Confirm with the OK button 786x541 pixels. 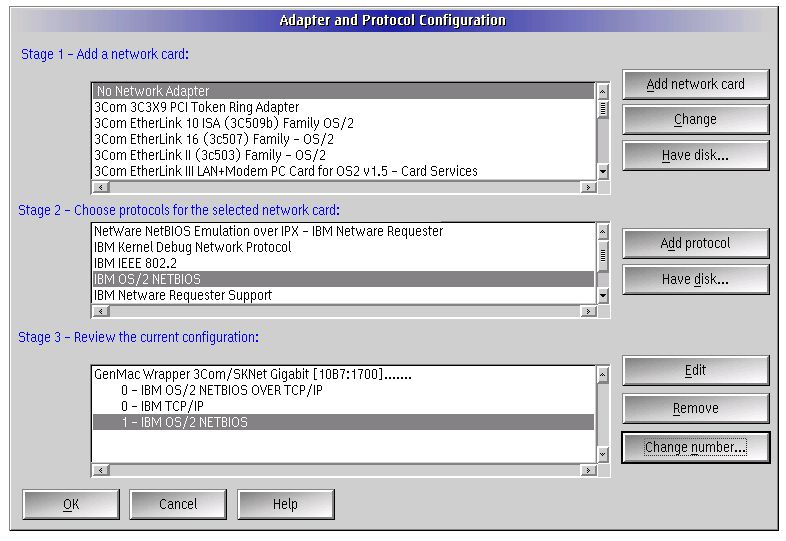[71, 504]
